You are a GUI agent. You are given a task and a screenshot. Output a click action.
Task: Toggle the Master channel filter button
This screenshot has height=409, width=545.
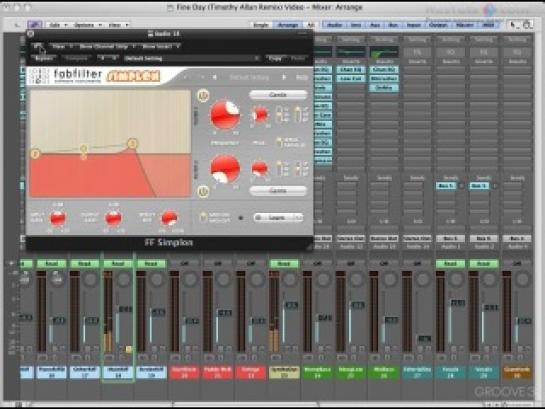click(x=464, y=25)
